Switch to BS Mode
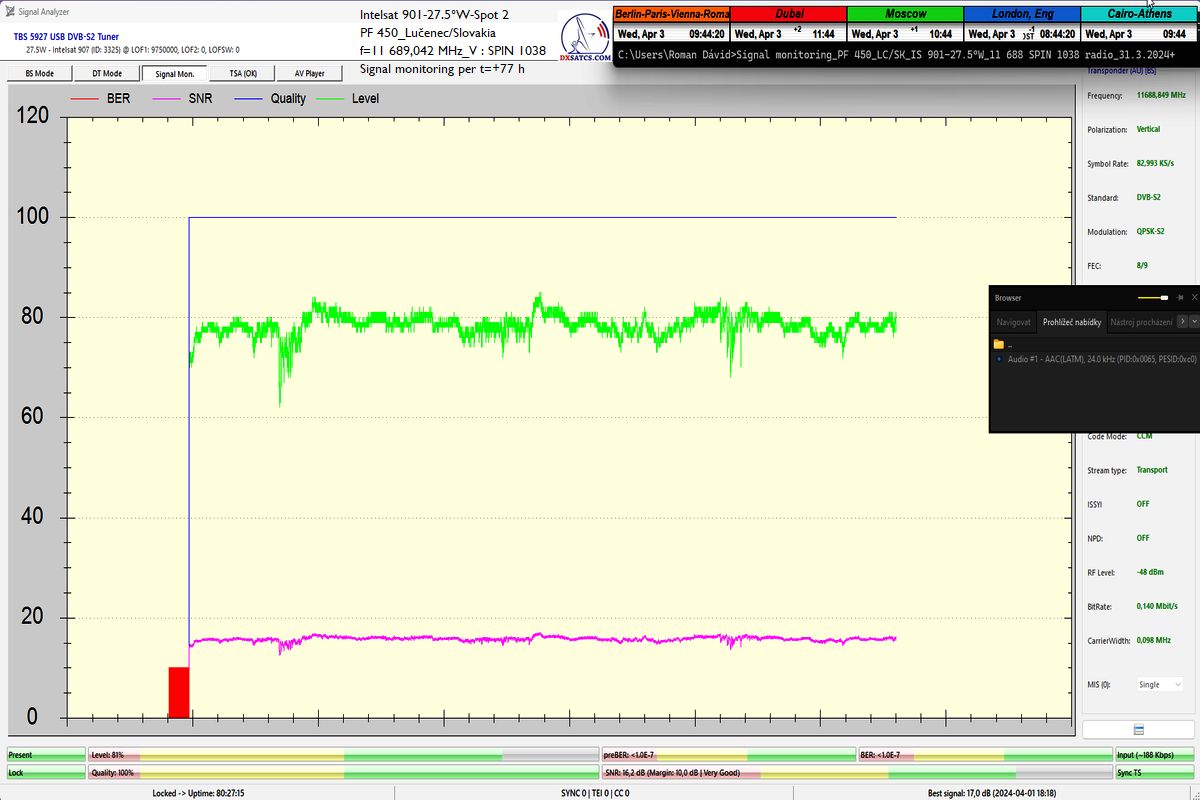1200x800 pixels. [x=40, y=73]
